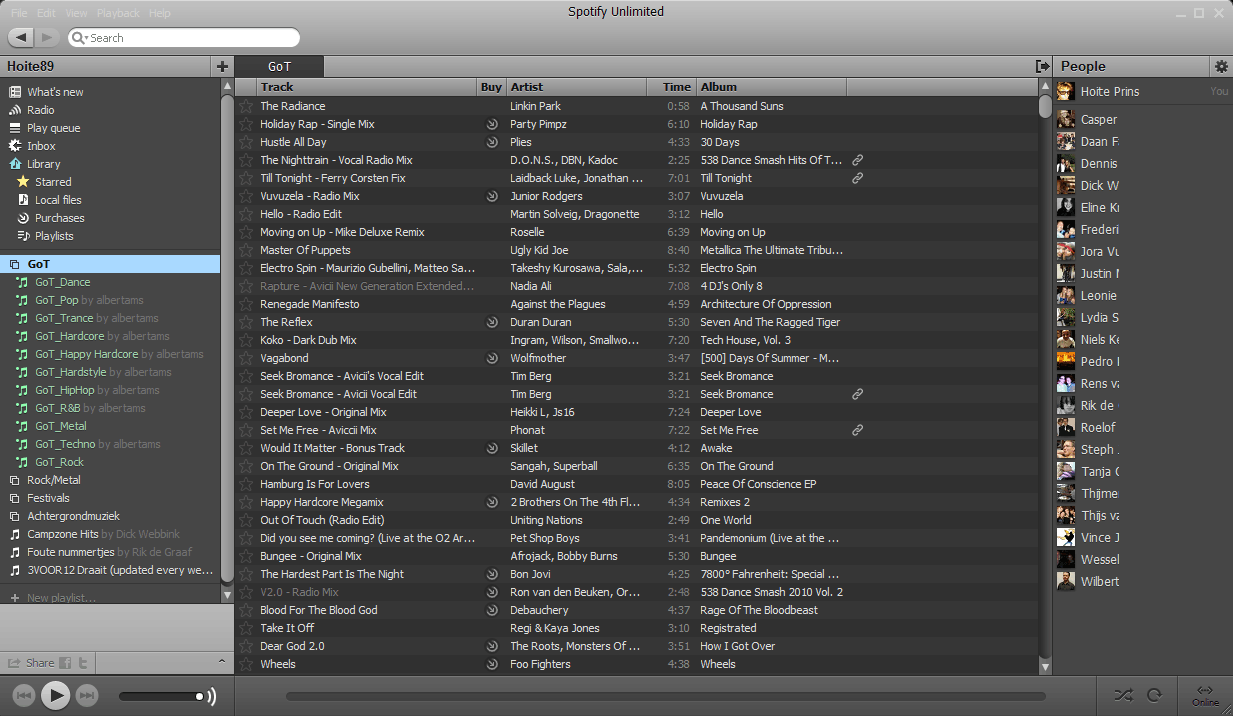Image resolution: width=1233 pixels, height=716 pixels.
Task: Adjust the volume slider
Action: tap(161, 696)
